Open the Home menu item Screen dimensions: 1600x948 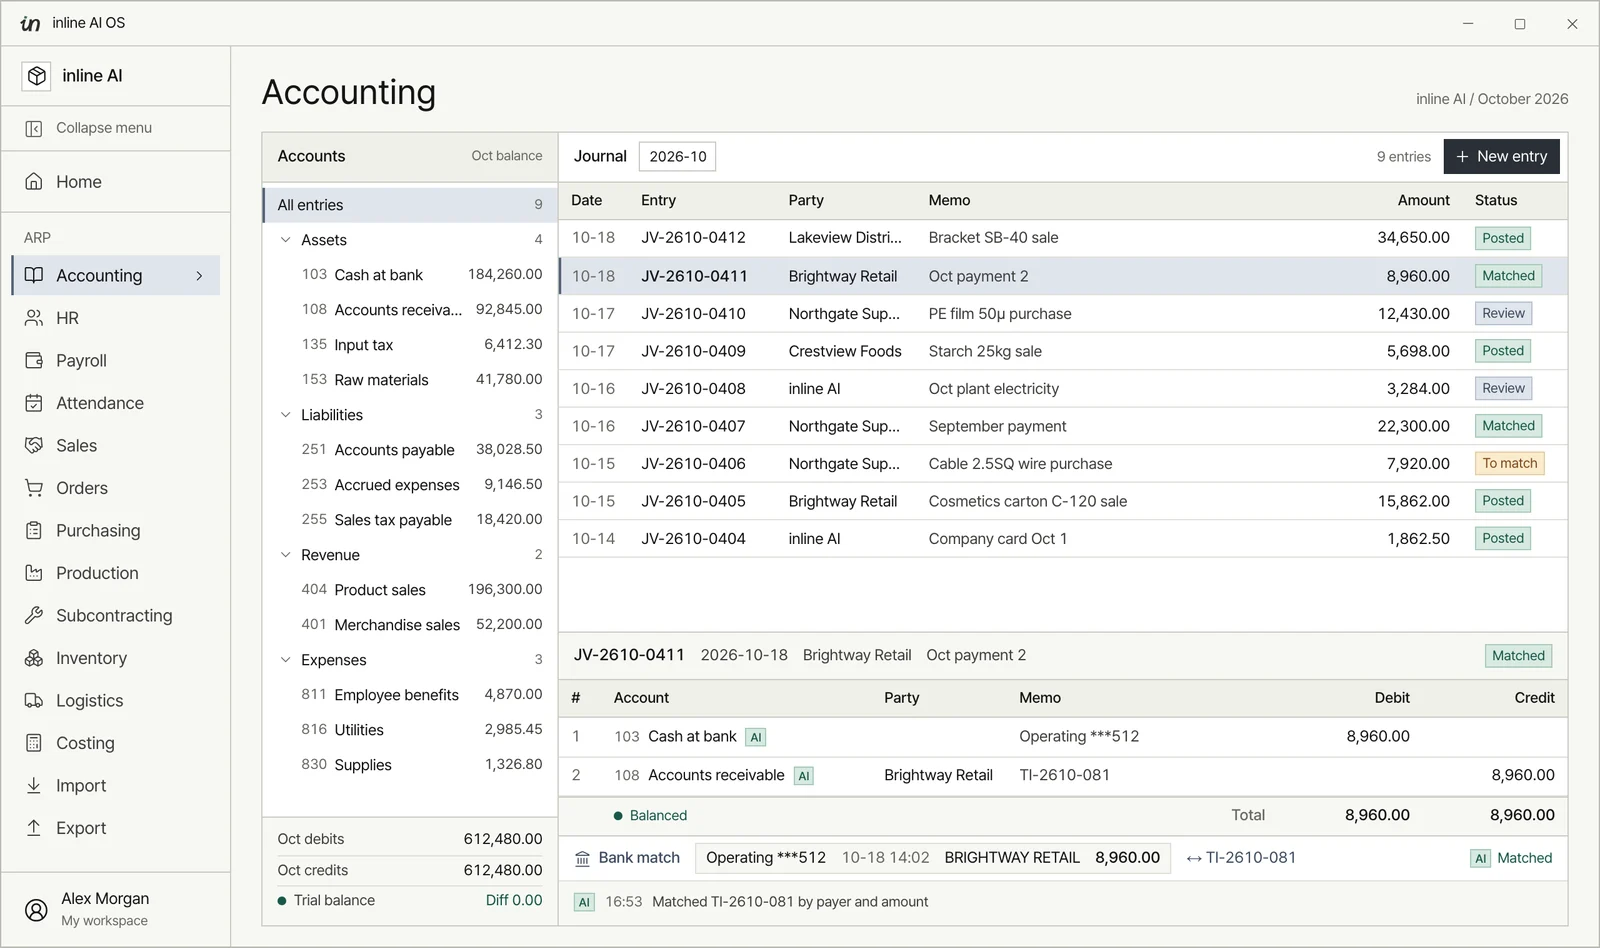[116, 182]
